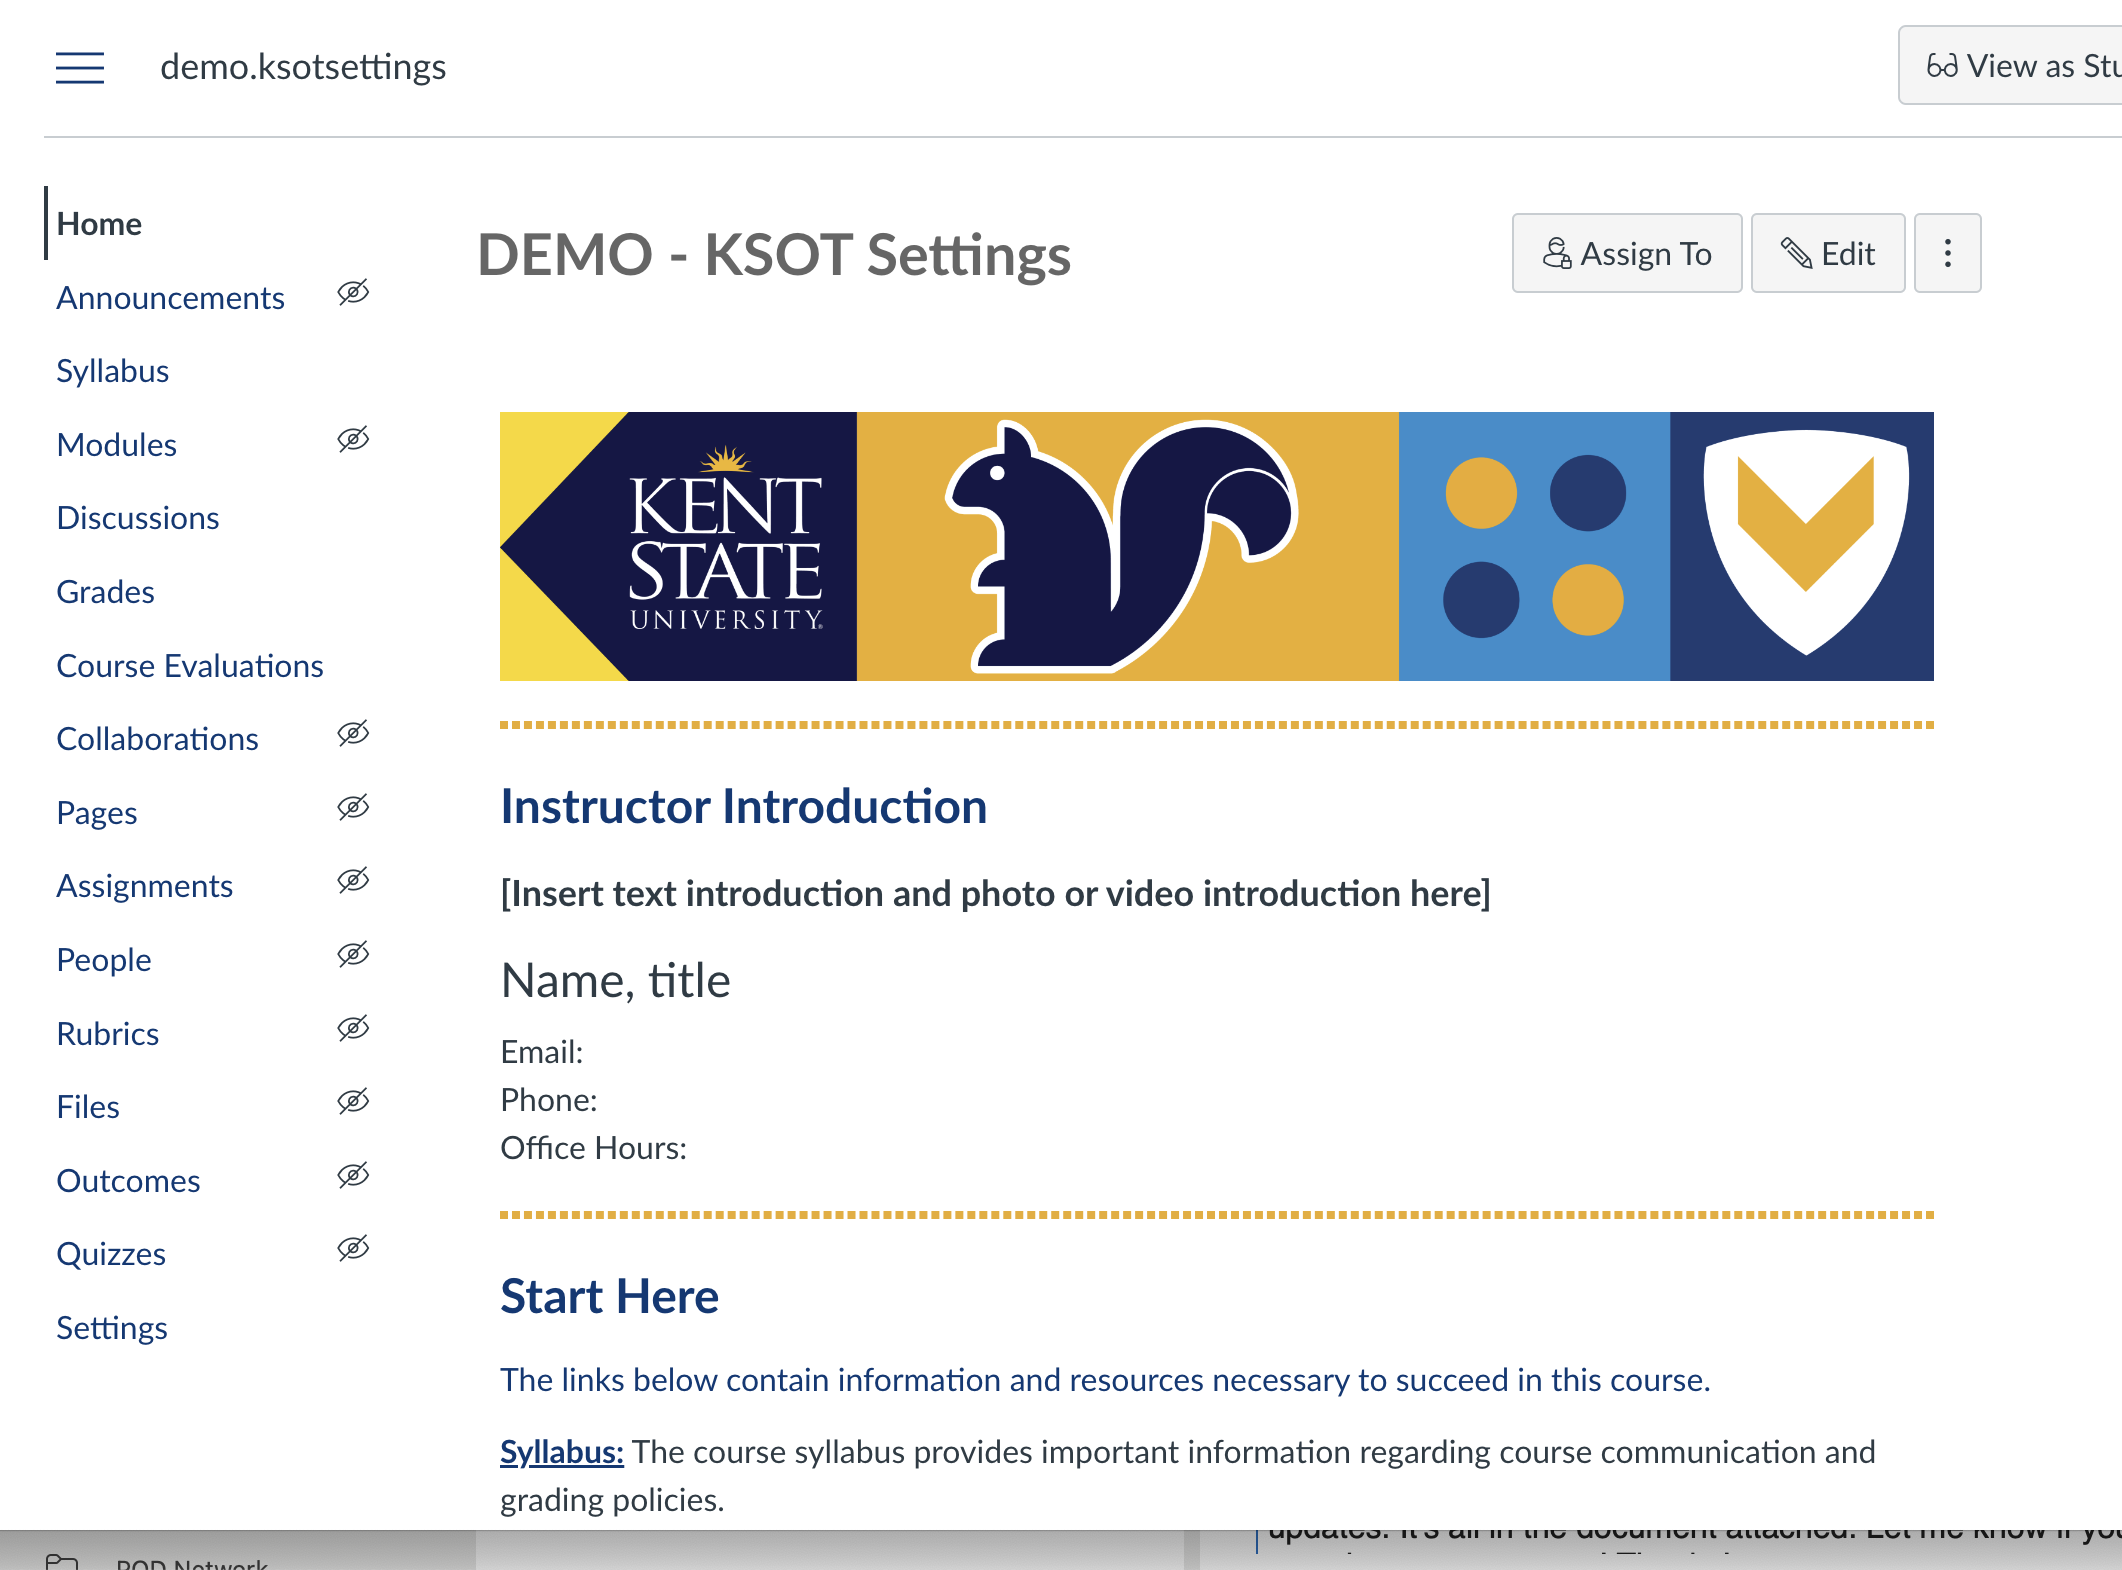Open the Syllabus link under Start Here
This screenshot has height=1570, width=2122.
pos(561,1452)
